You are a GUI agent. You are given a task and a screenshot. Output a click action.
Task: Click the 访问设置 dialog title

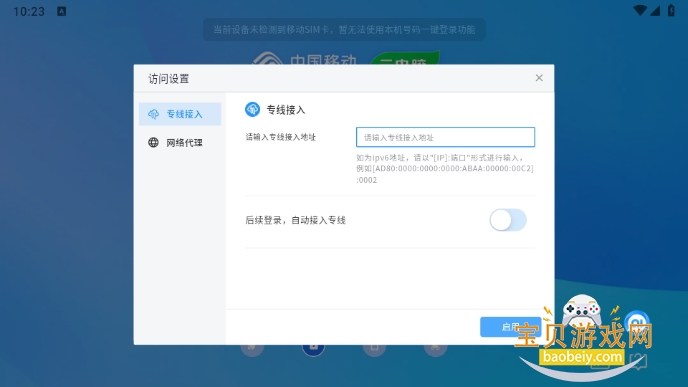pyautogui.click(x=168, y=79)
